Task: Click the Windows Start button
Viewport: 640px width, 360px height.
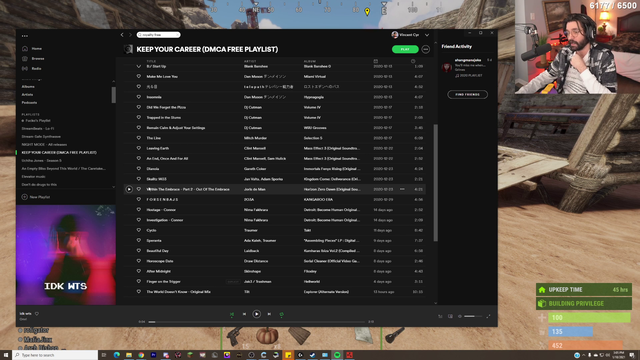Action: (6, 355)
